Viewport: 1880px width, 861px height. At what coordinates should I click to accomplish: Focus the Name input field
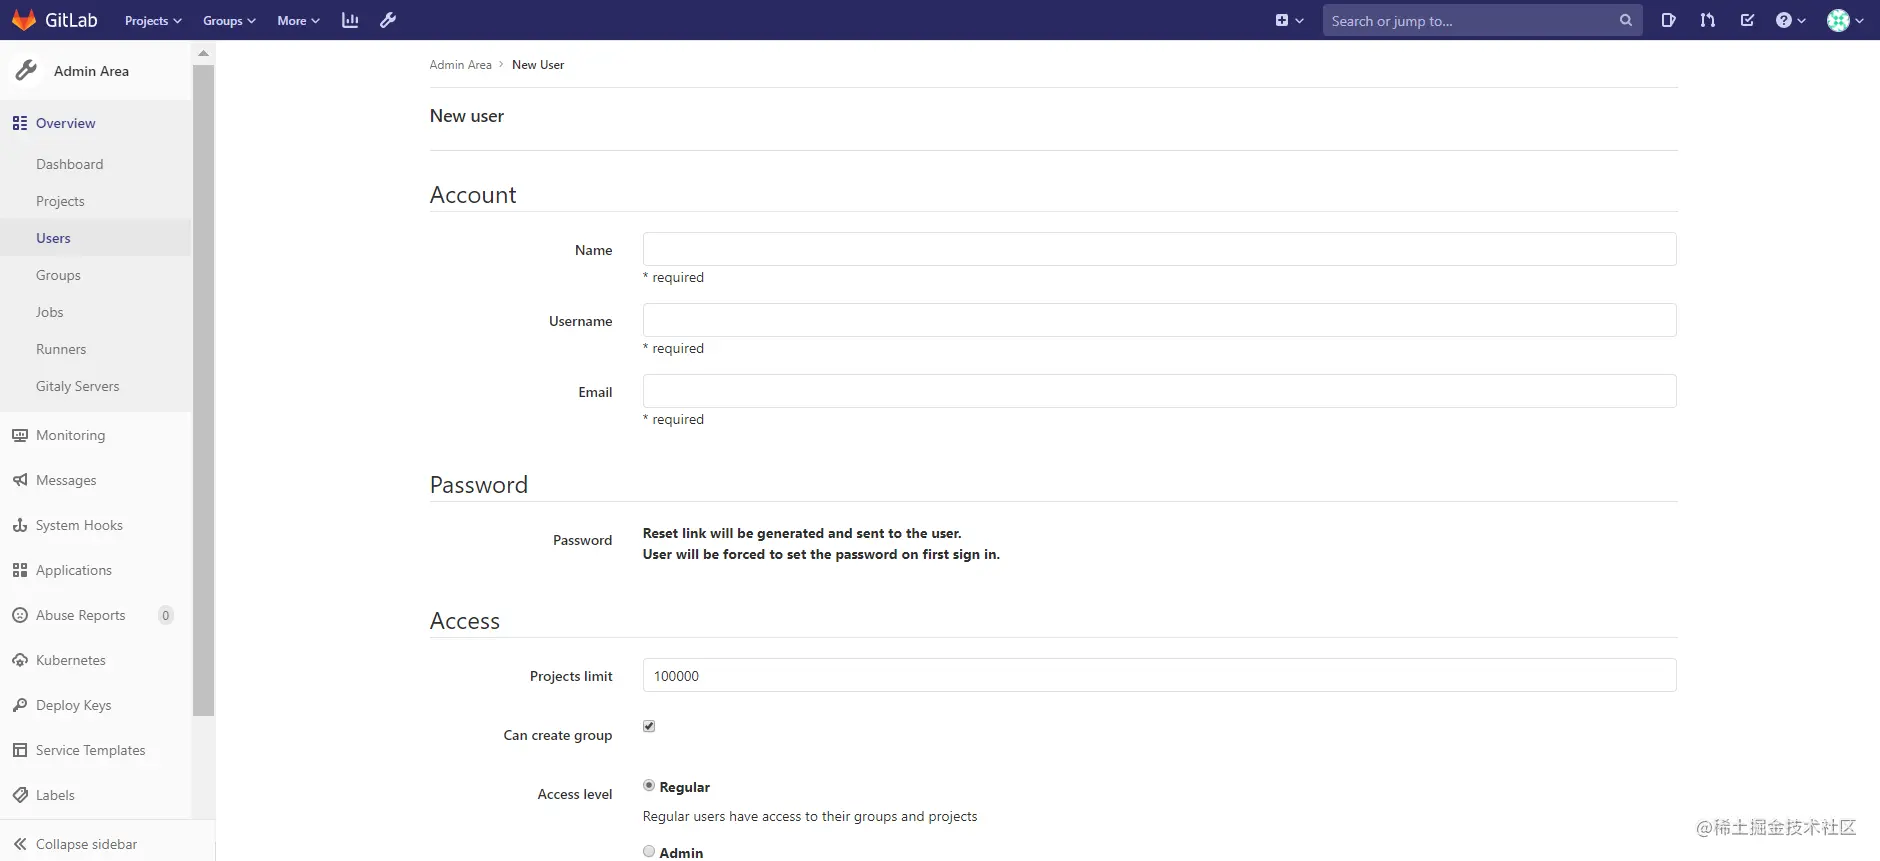click(1159, 249)
